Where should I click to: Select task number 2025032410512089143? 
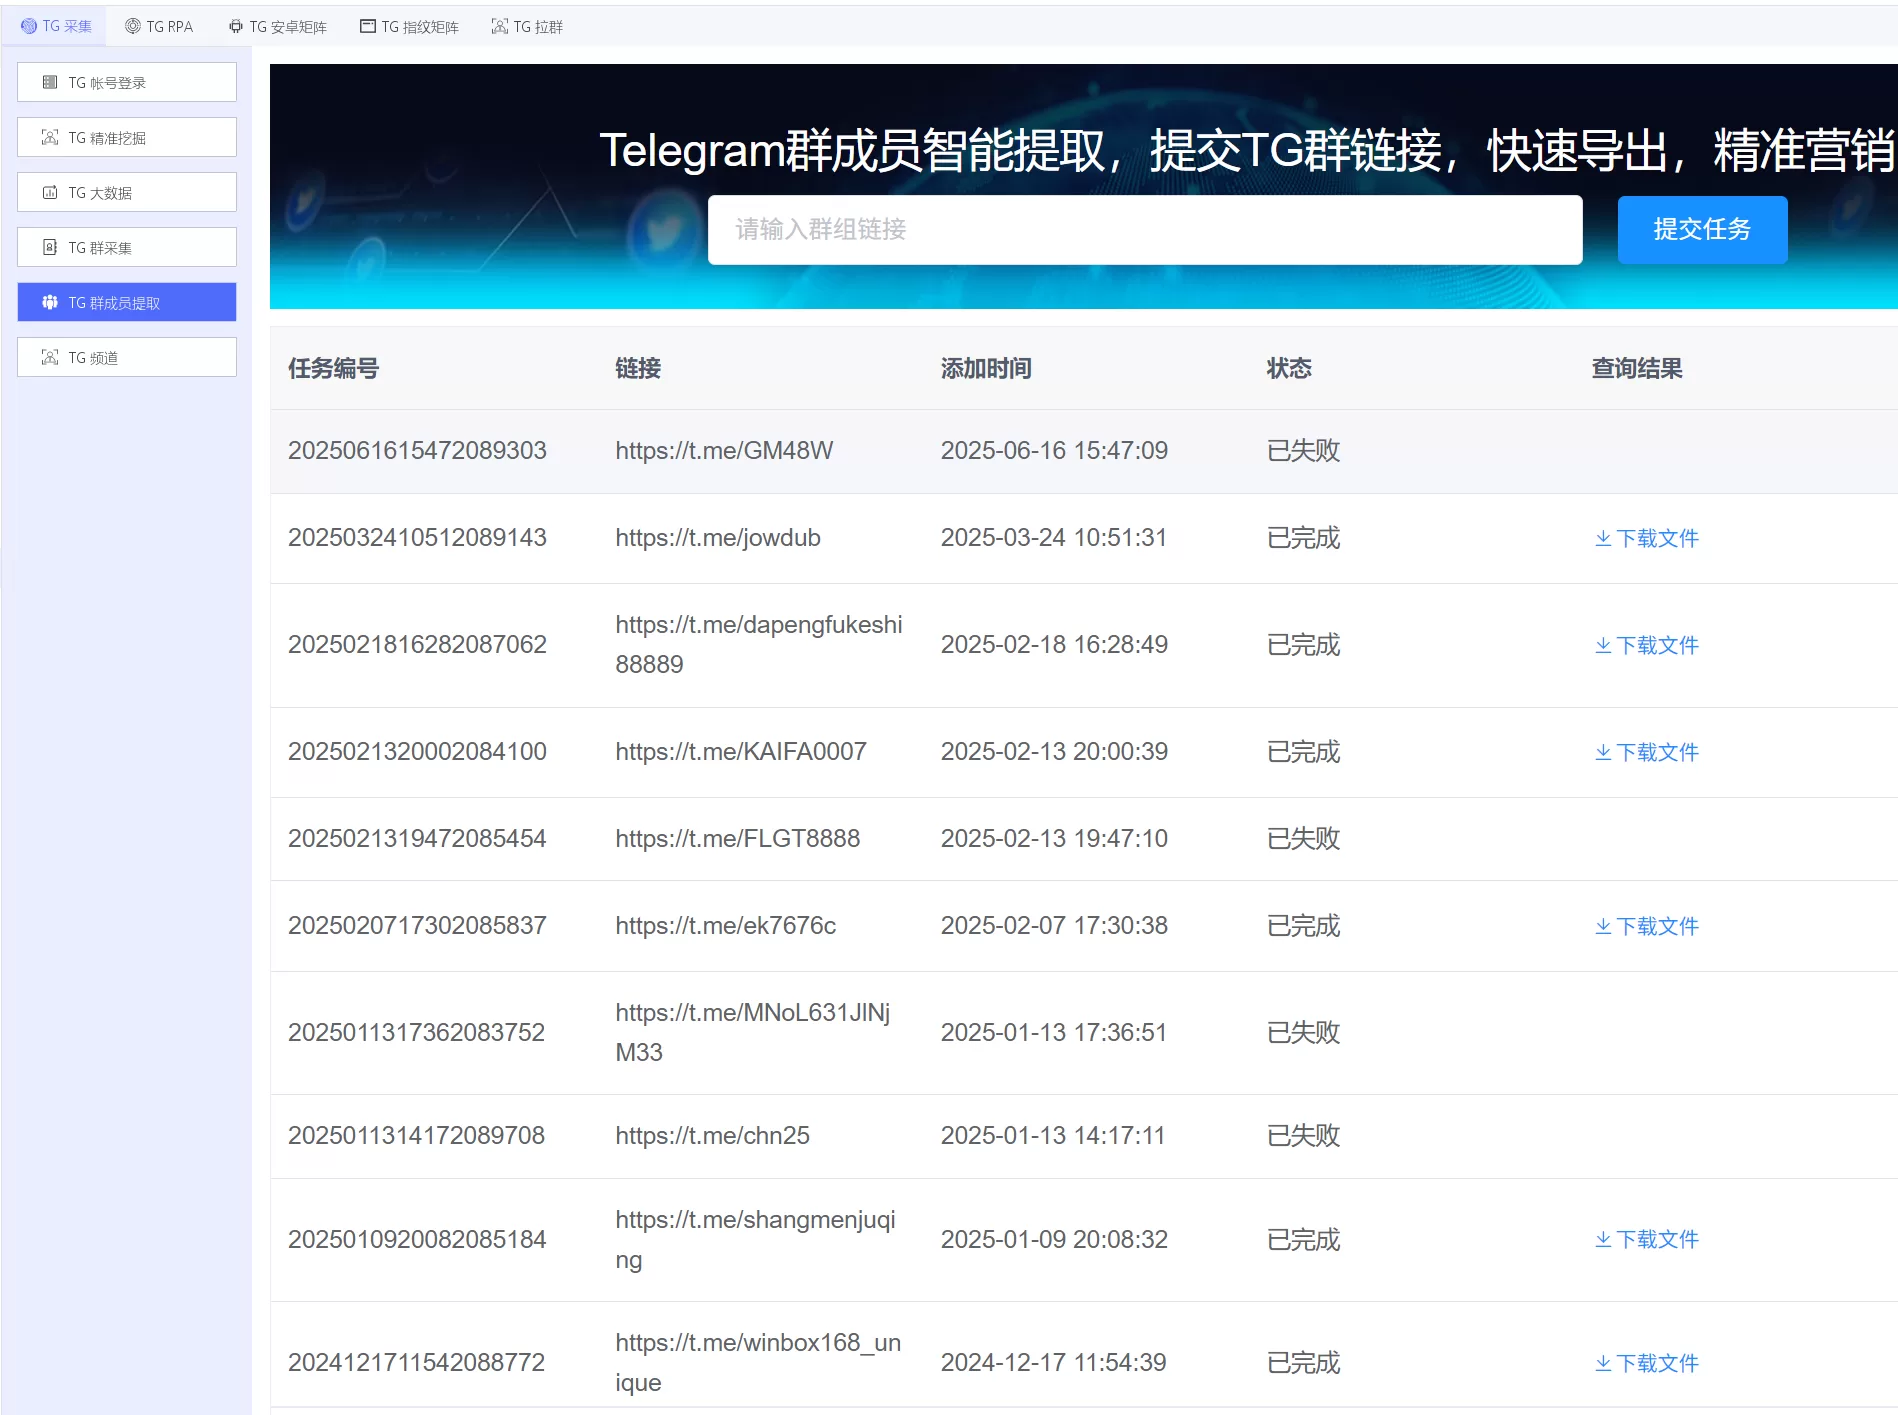tap(417, 537)
